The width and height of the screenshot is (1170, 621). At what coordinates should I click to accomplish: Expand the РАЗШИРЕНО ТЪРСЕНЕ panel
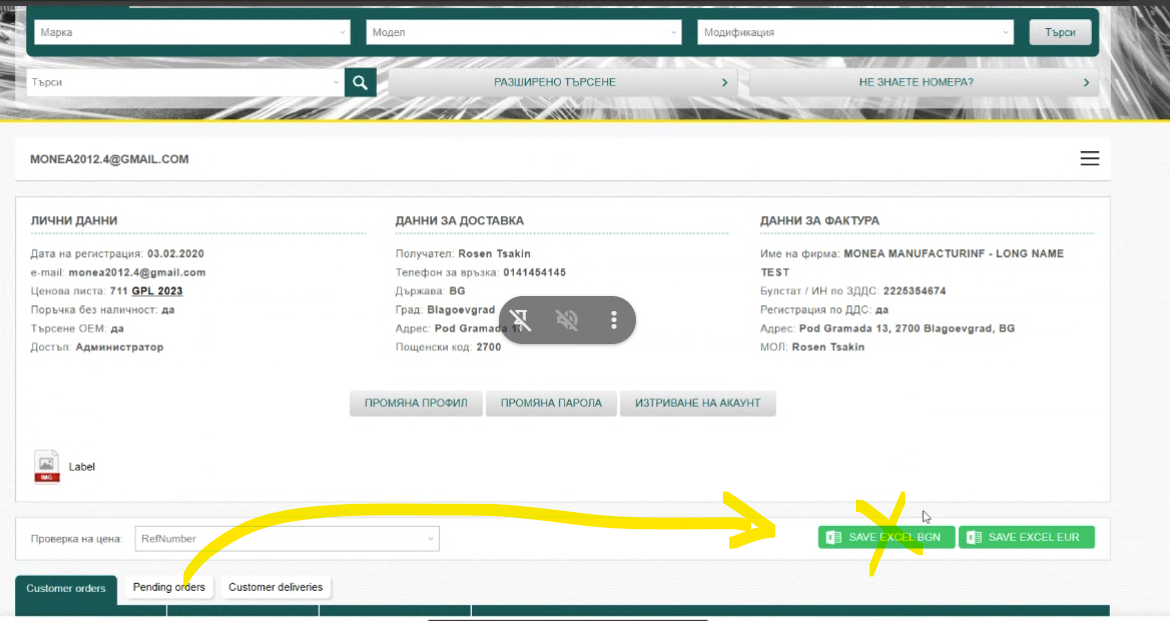click(562, 82)
